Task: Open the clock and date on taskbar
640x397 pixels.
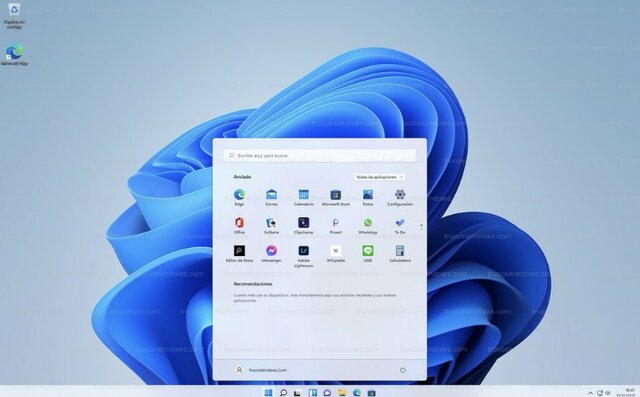Action: click(626, 393)
